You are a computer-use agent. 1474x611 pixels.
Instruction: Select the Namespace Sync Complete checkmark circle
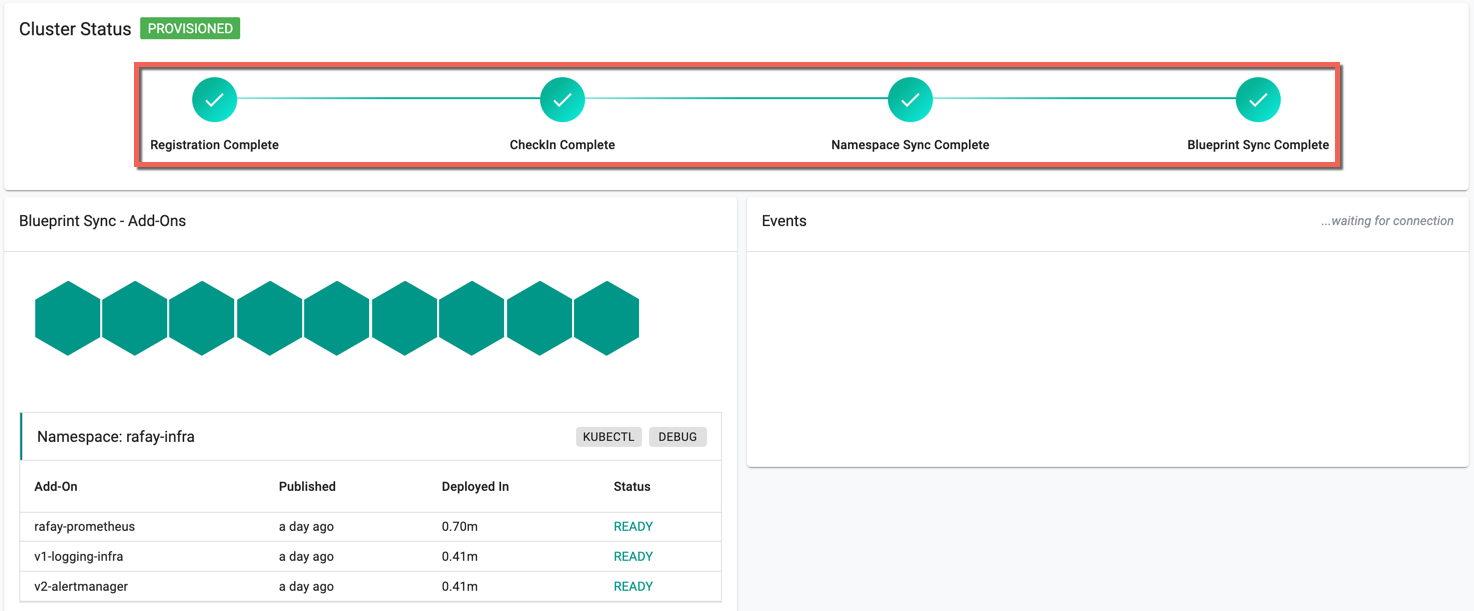(x=910, y=100)
